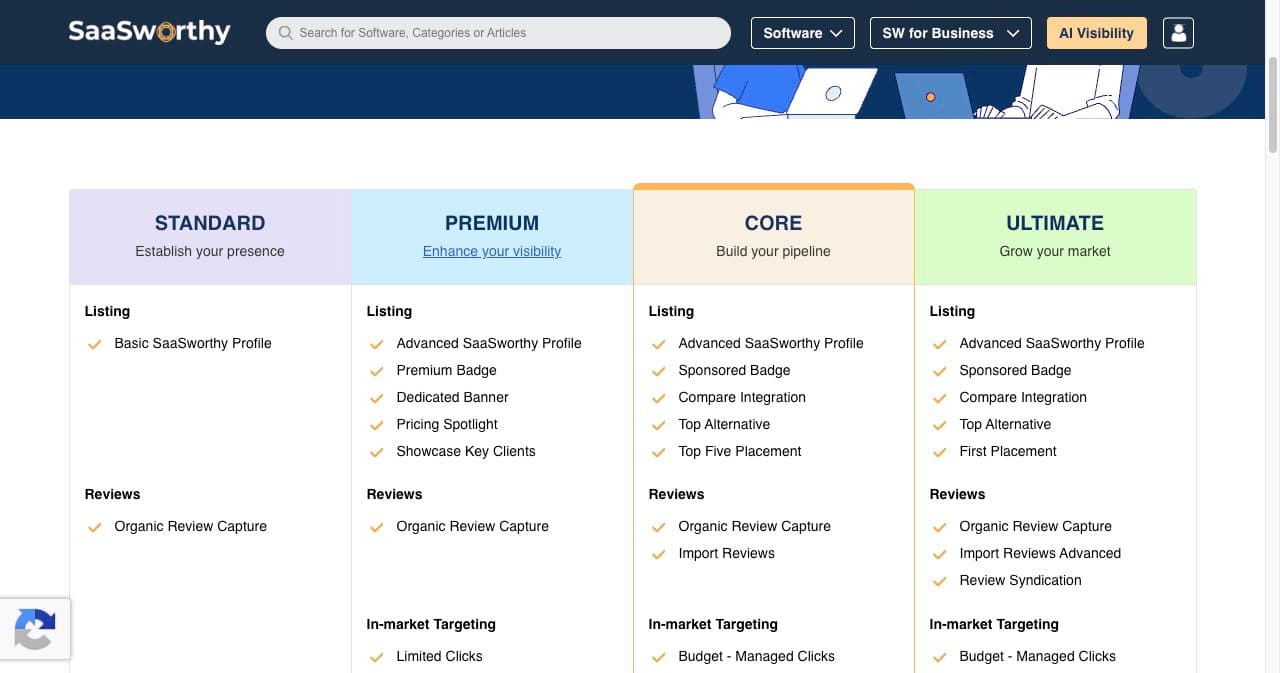
Task: Click the AI Visibility button
Action: point(1096,33)
